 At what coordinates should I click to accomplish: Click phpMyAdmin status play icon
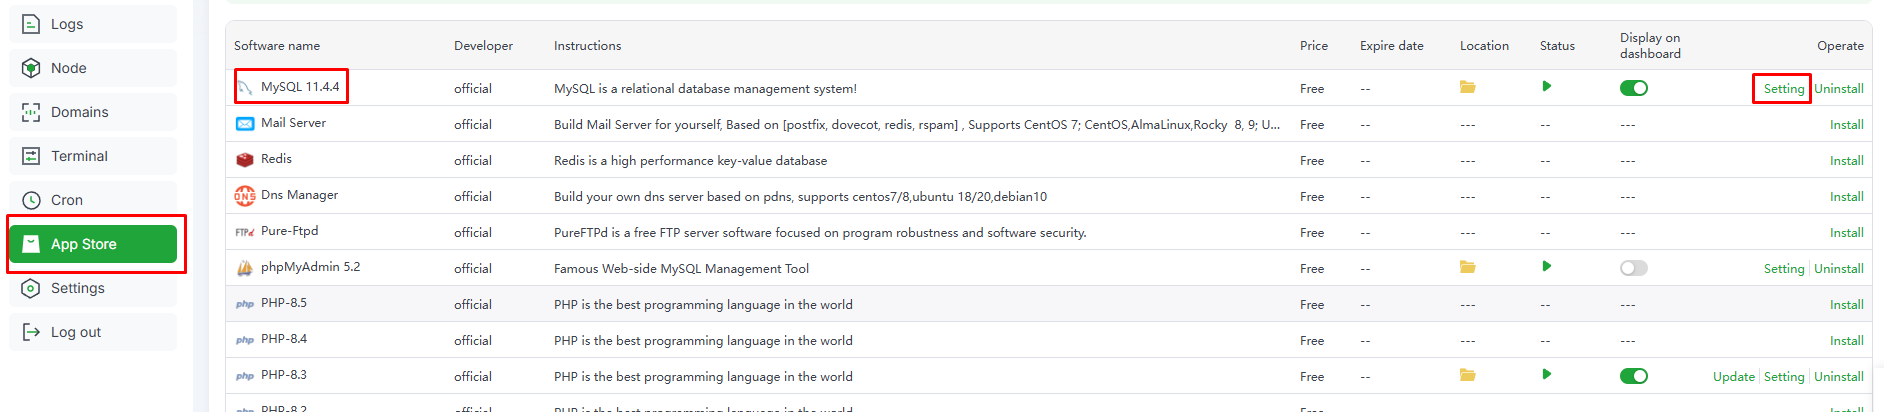pyautogui.click(x=1547, y=266)
